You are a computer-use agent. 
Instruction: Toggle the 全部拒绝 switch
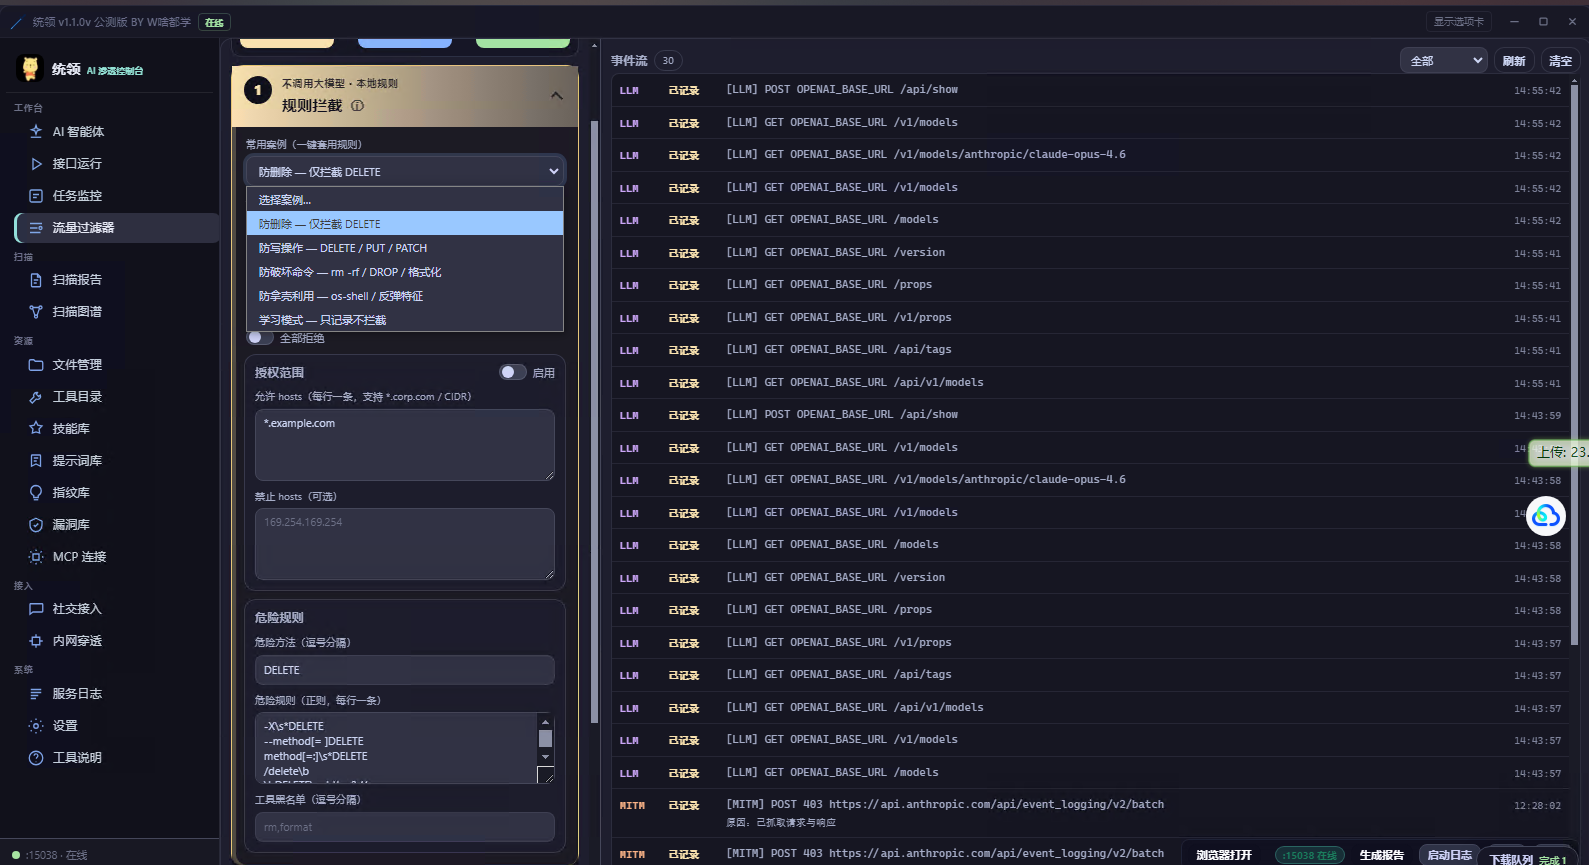click(260, 338)
